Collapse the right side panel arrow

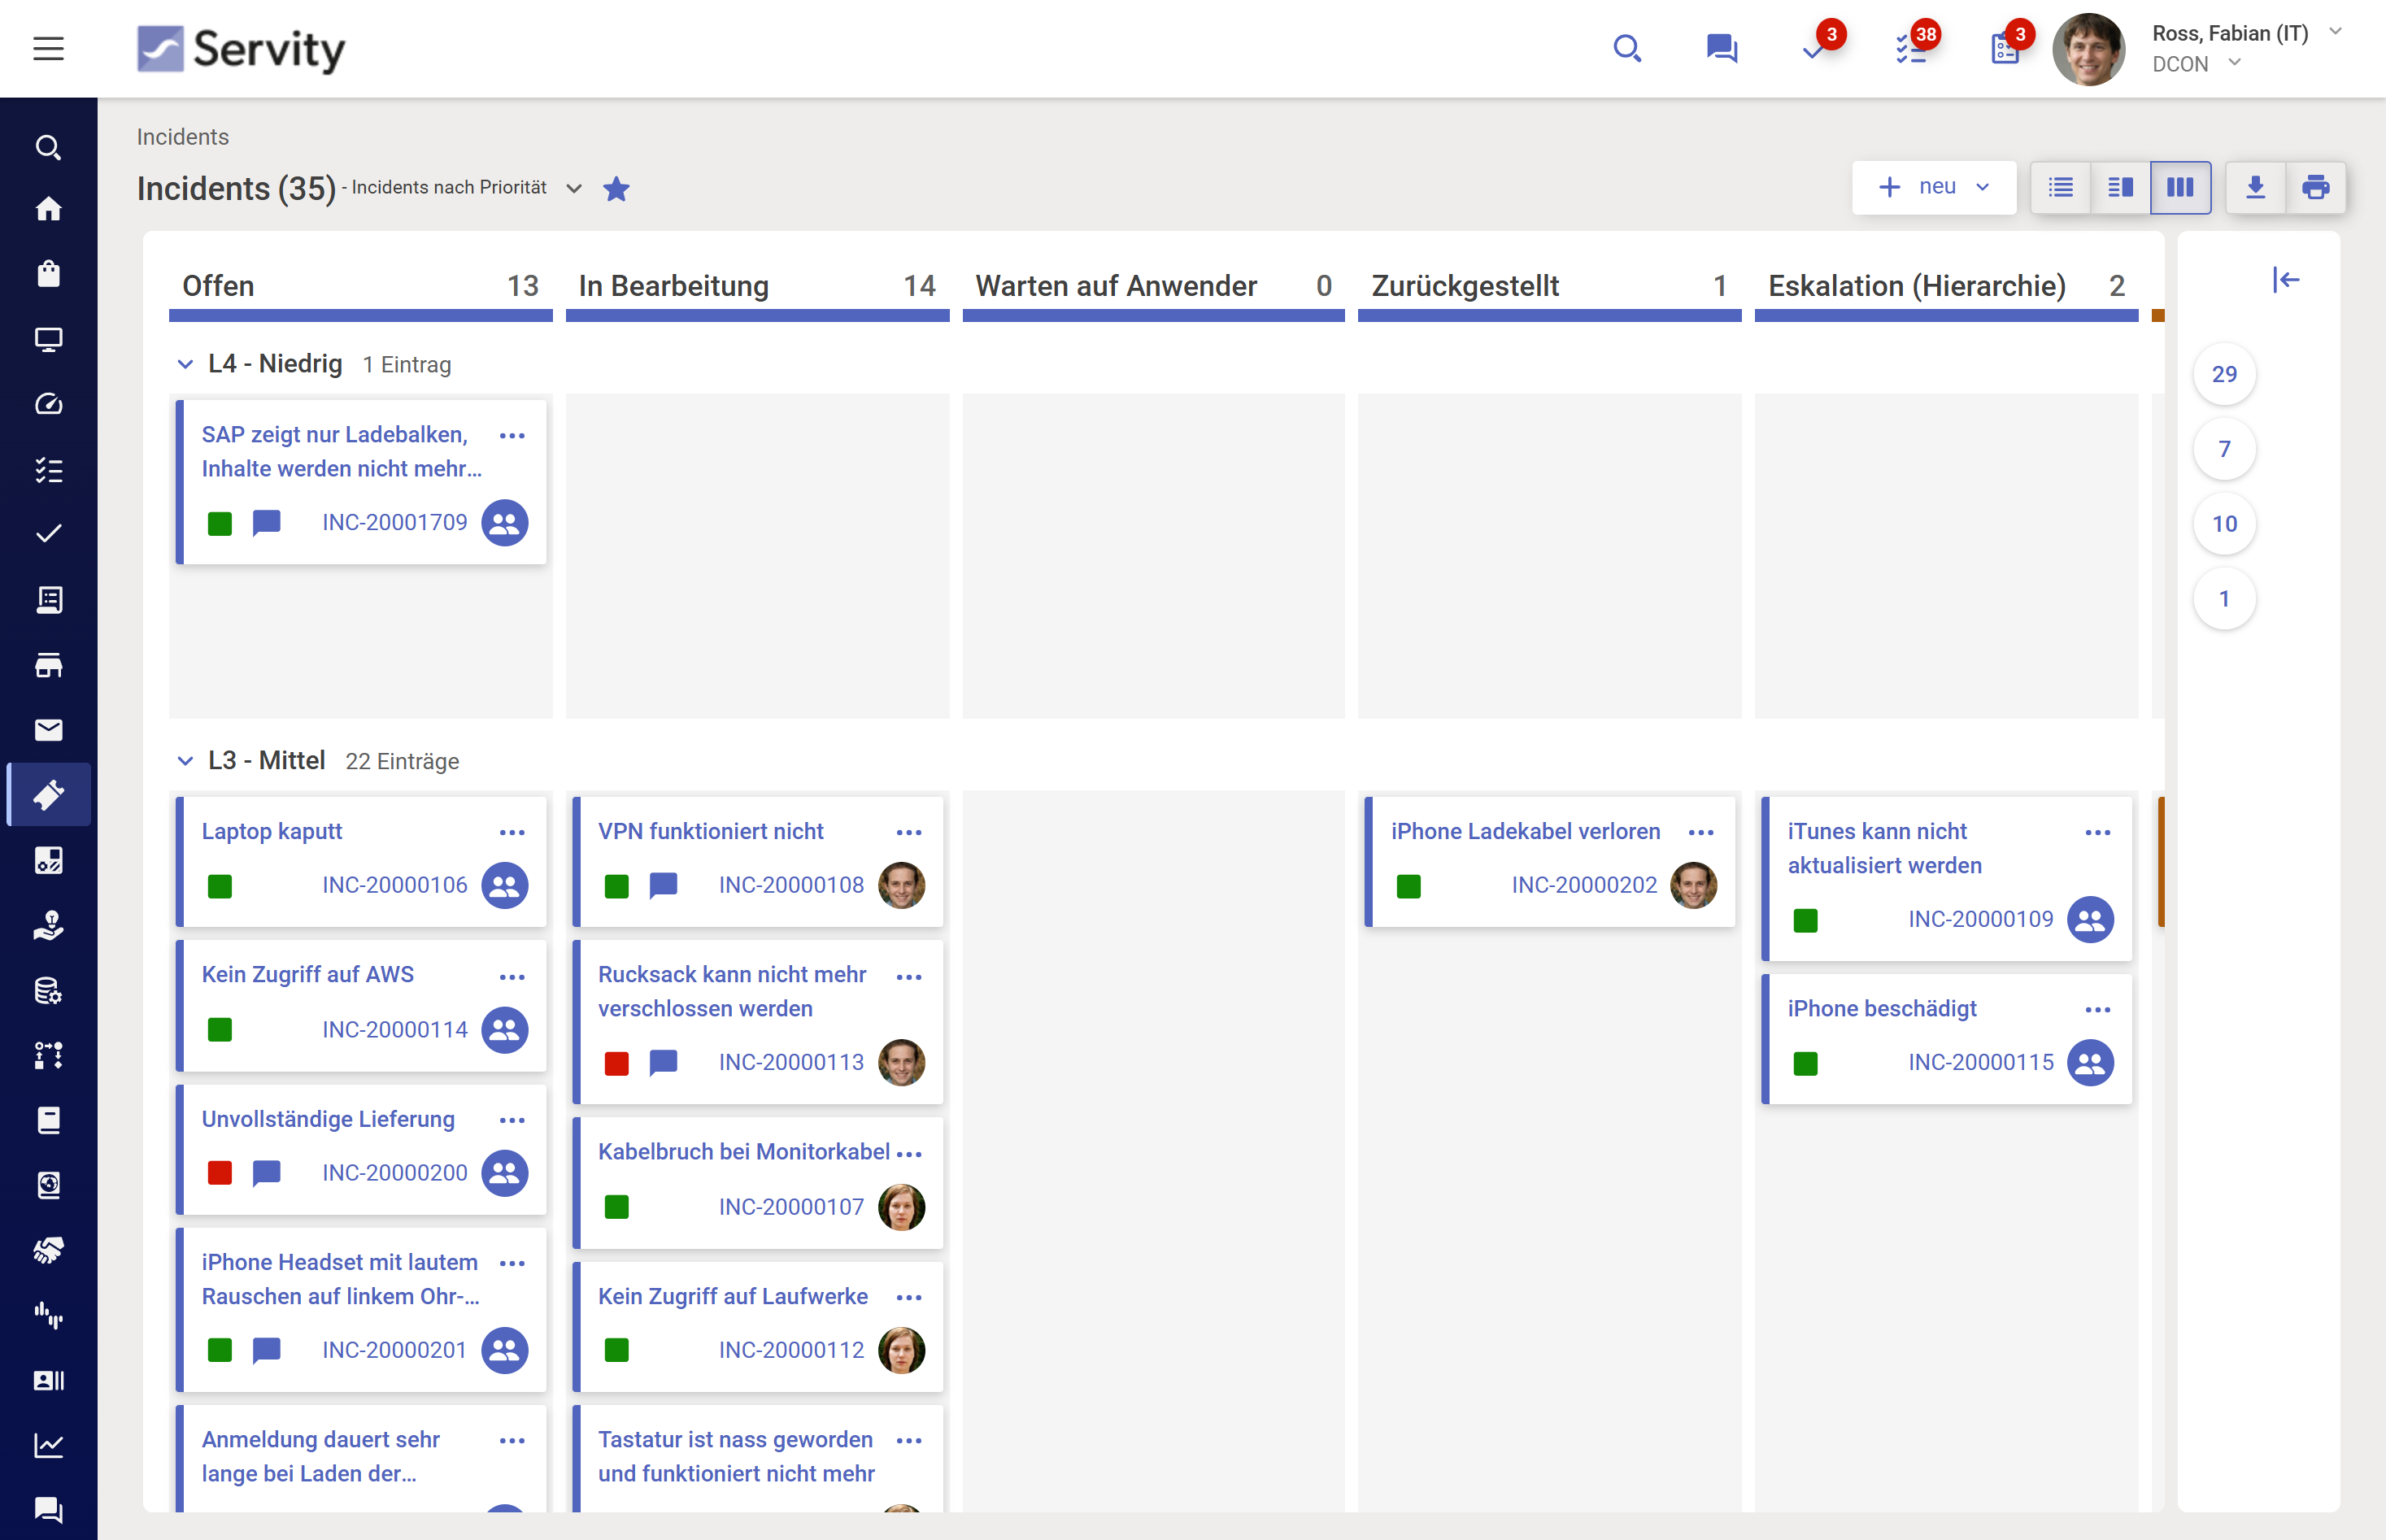click(2286, 279)
